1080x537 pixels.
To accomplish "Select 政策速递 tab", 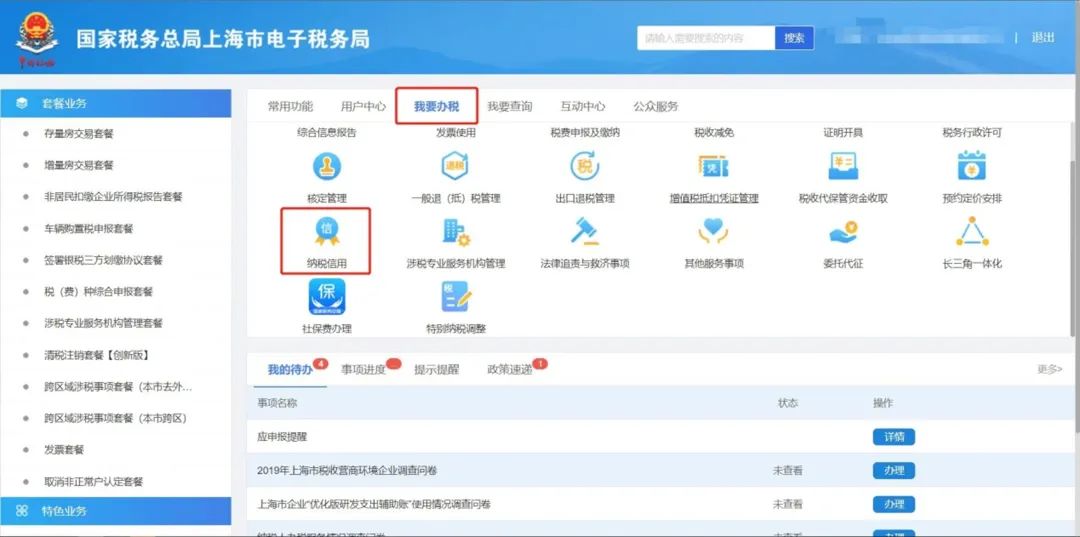I will (510, 370).
